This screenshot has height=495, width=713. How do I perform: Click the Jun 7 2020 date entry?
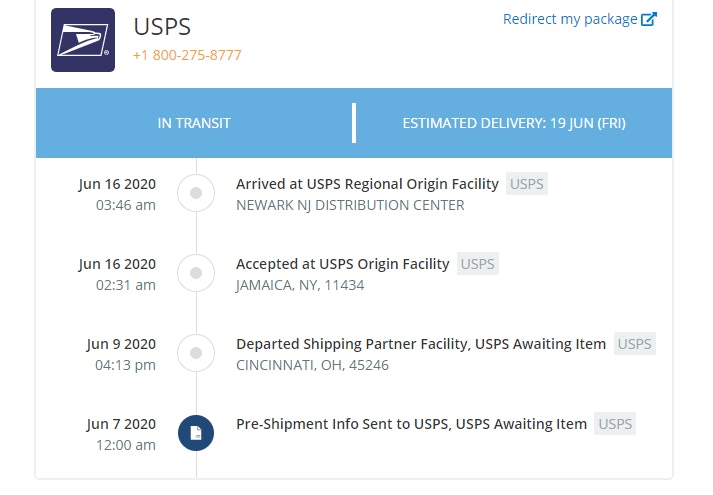click(121, 424)
